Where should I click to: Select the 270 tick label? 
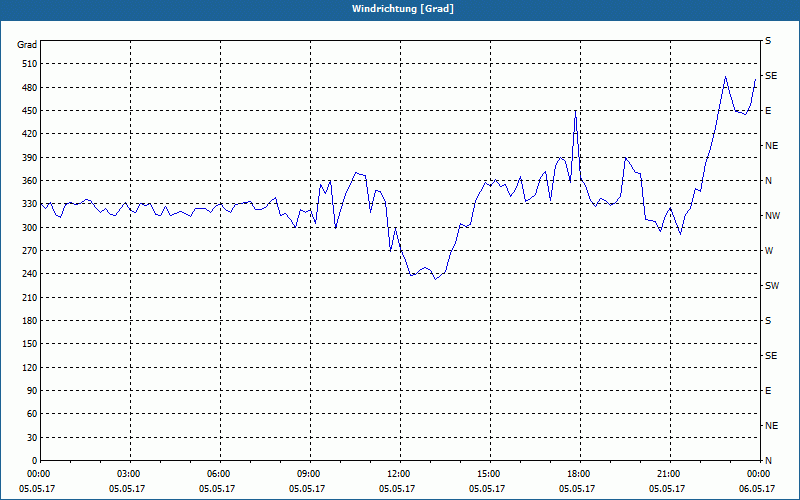29,251
